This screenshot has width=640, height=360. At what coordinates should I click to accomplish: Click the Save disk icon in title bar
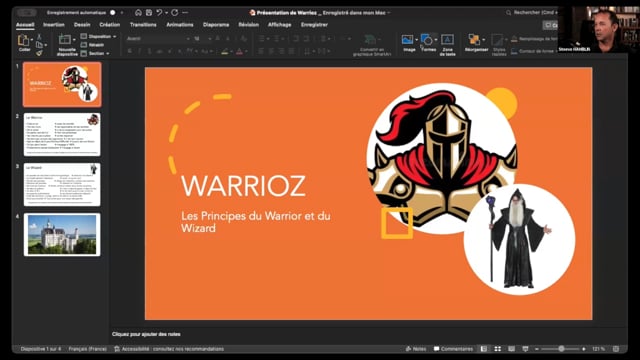(x=149, y=13)
